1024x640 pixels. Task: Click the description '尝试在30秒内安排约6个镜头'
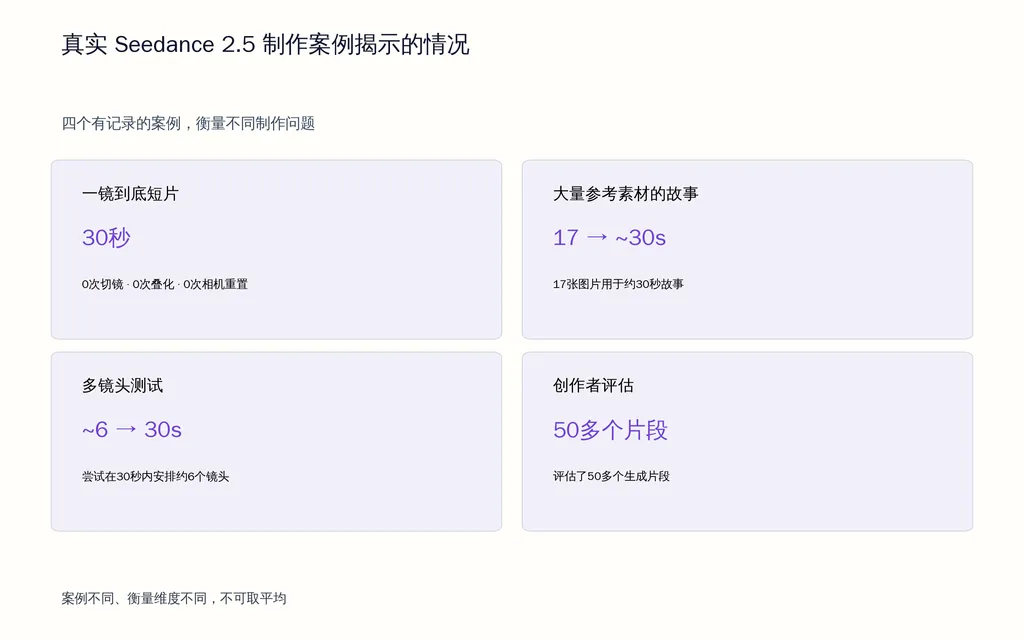pyautogui.click(x=155, y=476)
